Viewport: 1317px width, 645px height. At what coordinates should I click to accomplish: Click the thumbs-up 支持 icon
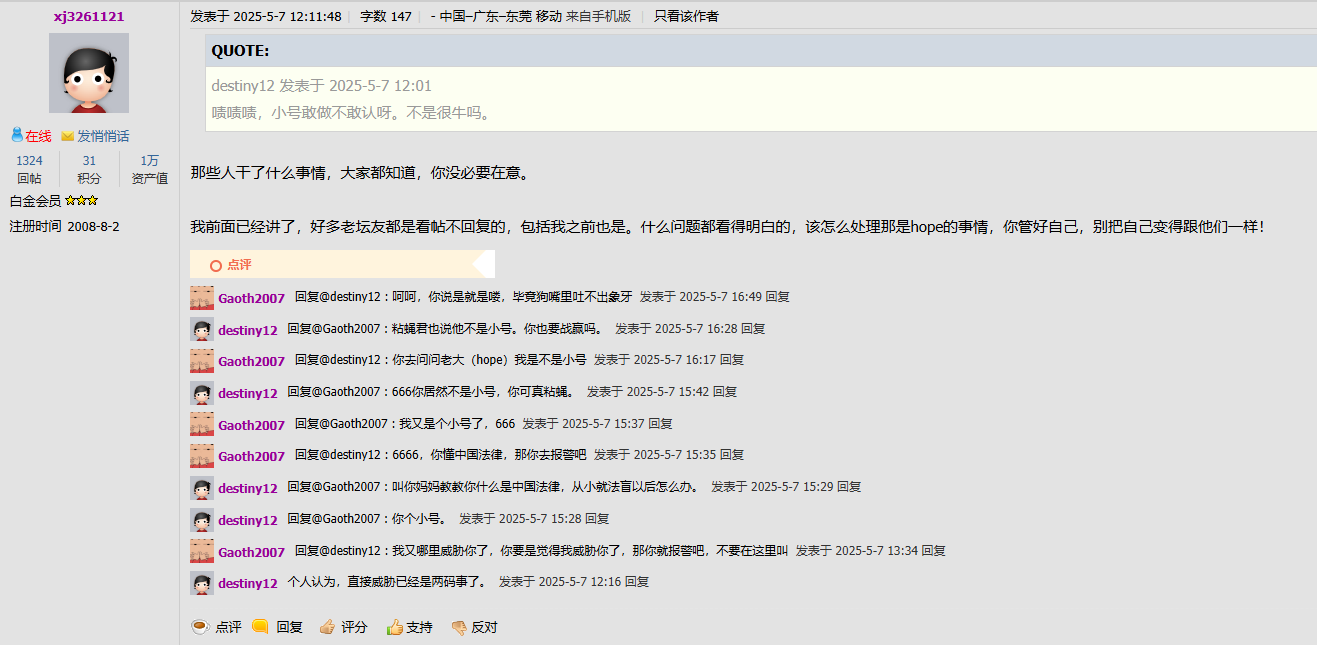coord(394,627)
